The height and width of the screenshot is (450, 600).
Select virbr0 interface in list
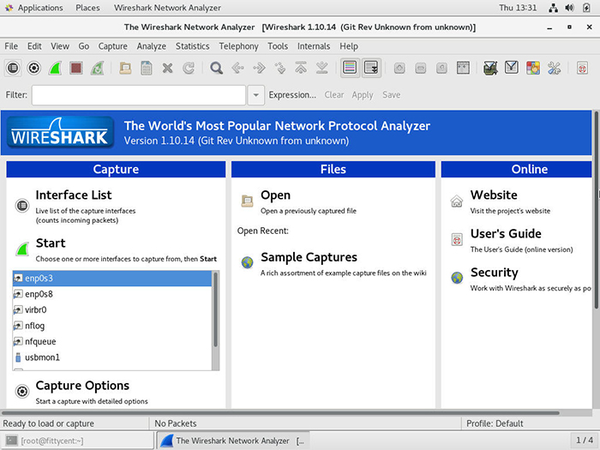coord(112,310)
